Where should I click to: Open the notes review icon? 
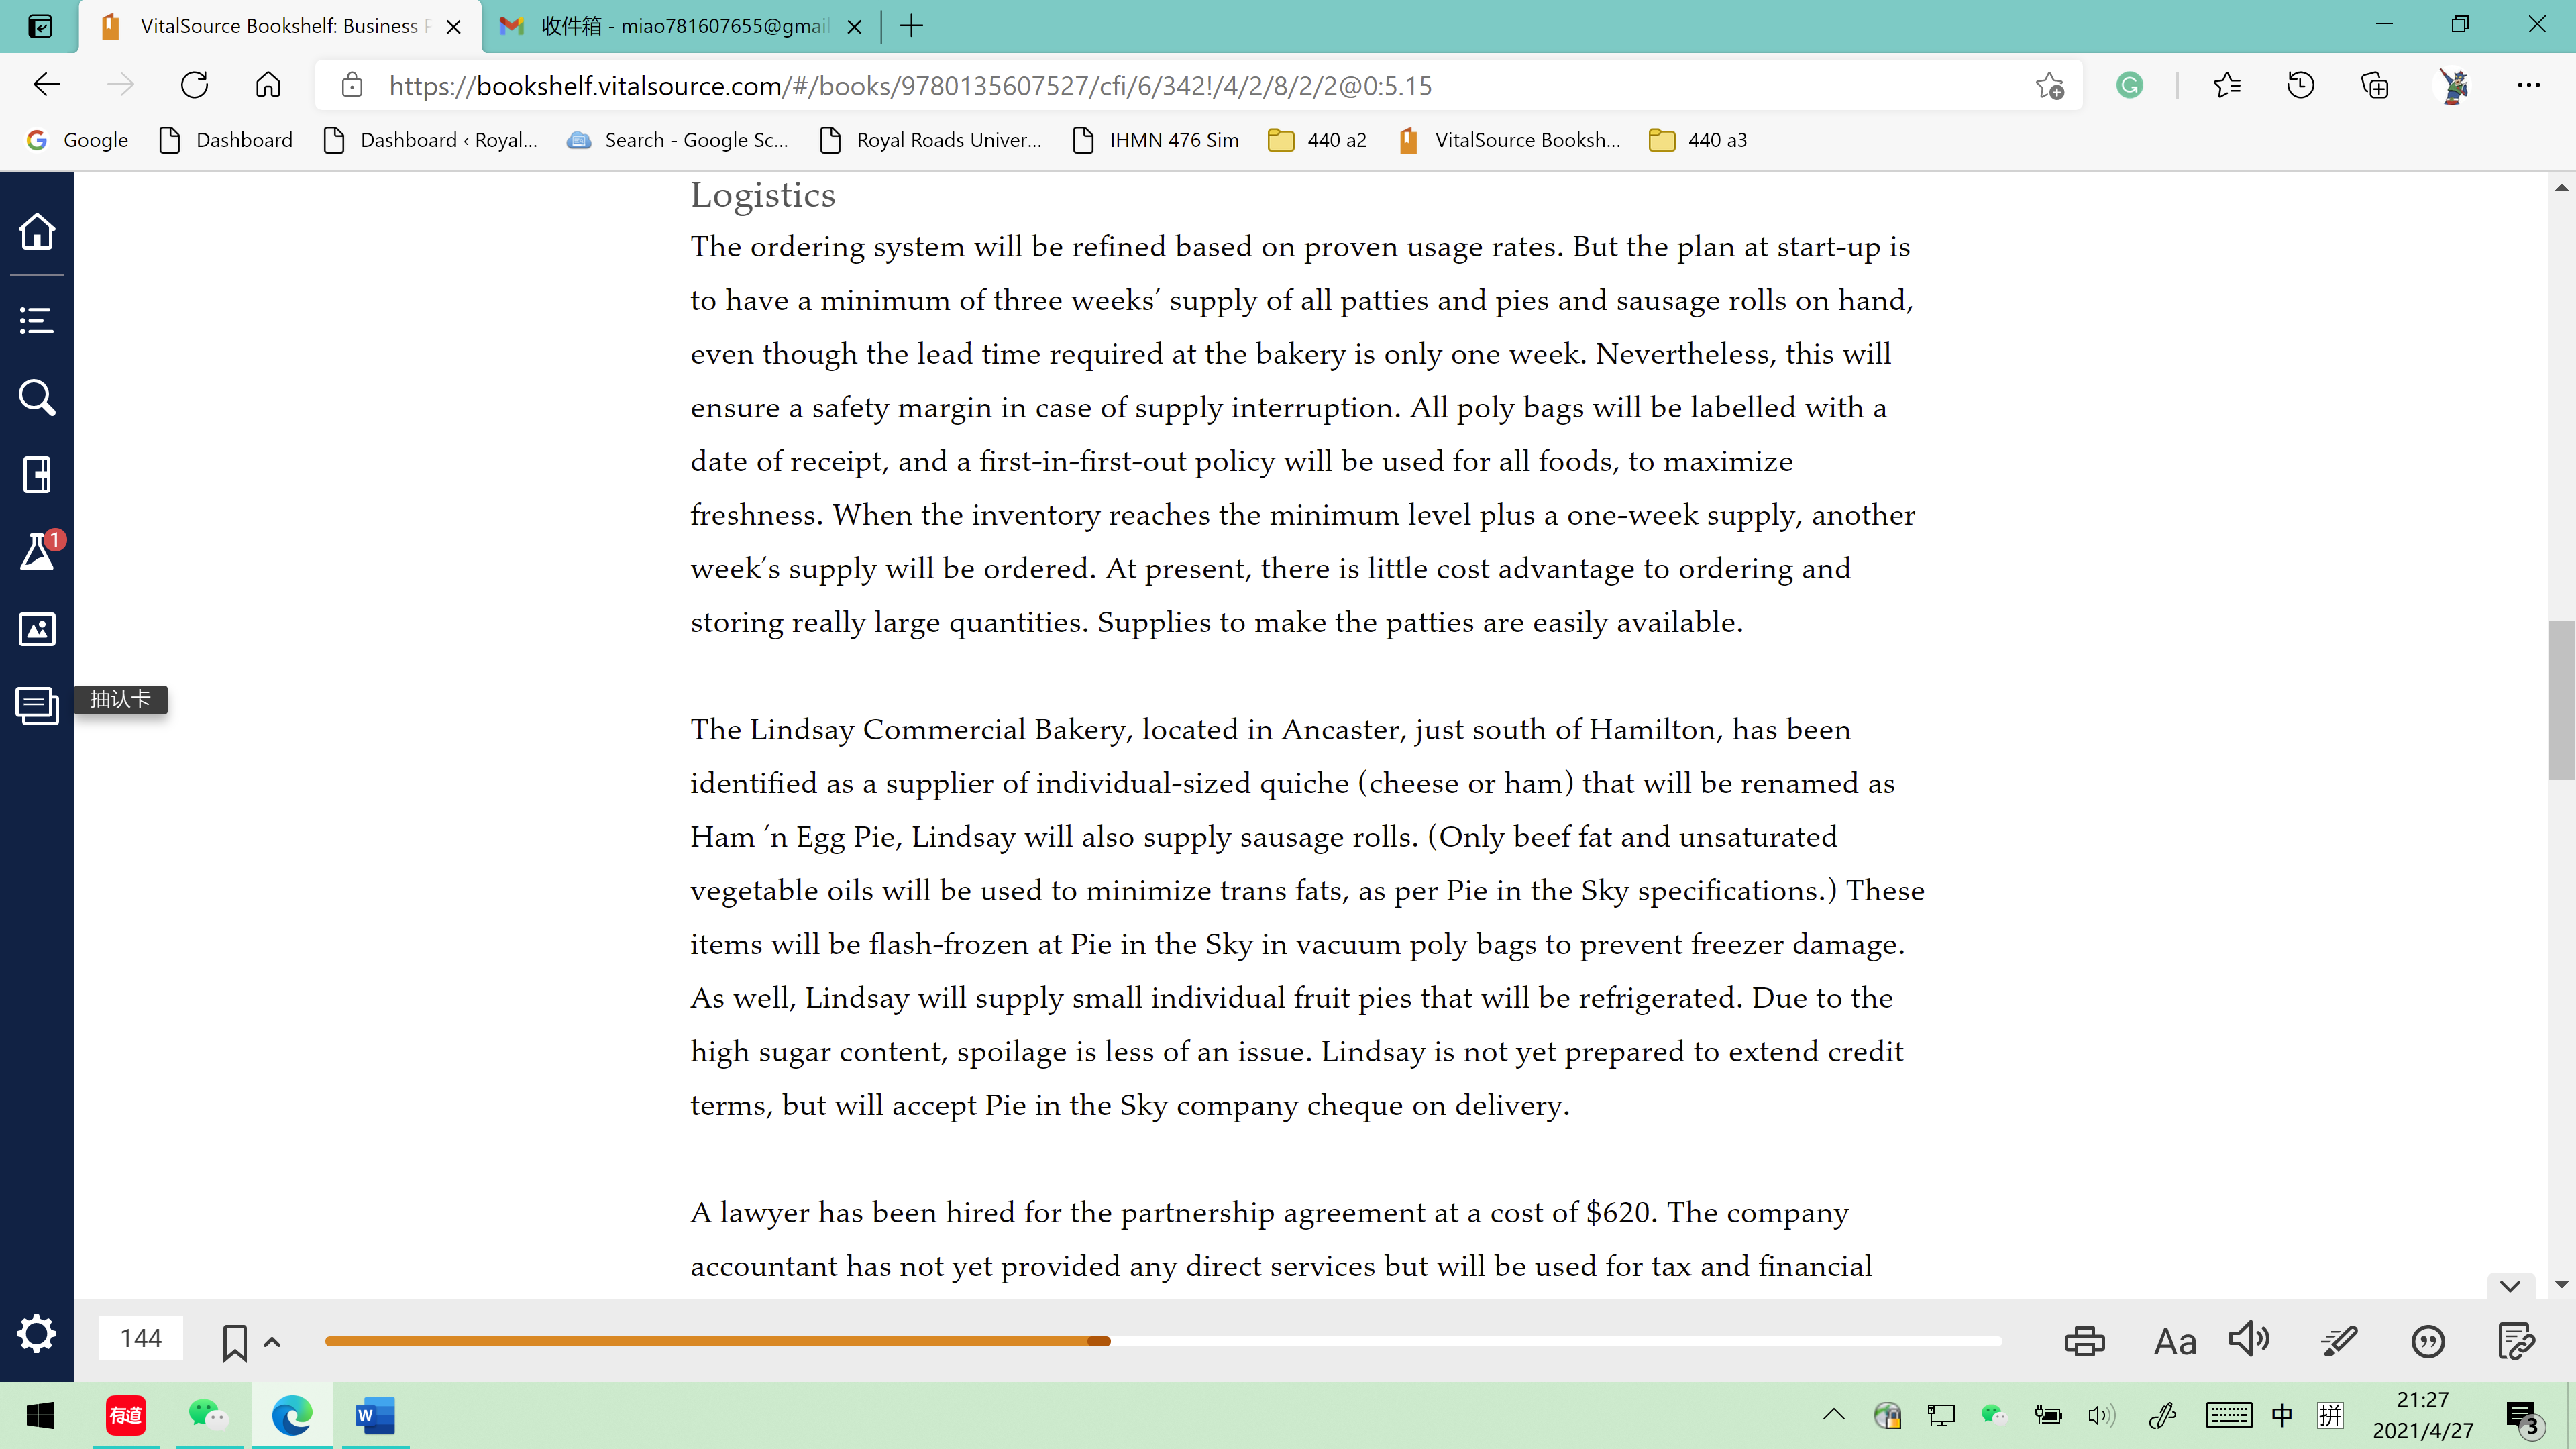coord(2516,1342)
